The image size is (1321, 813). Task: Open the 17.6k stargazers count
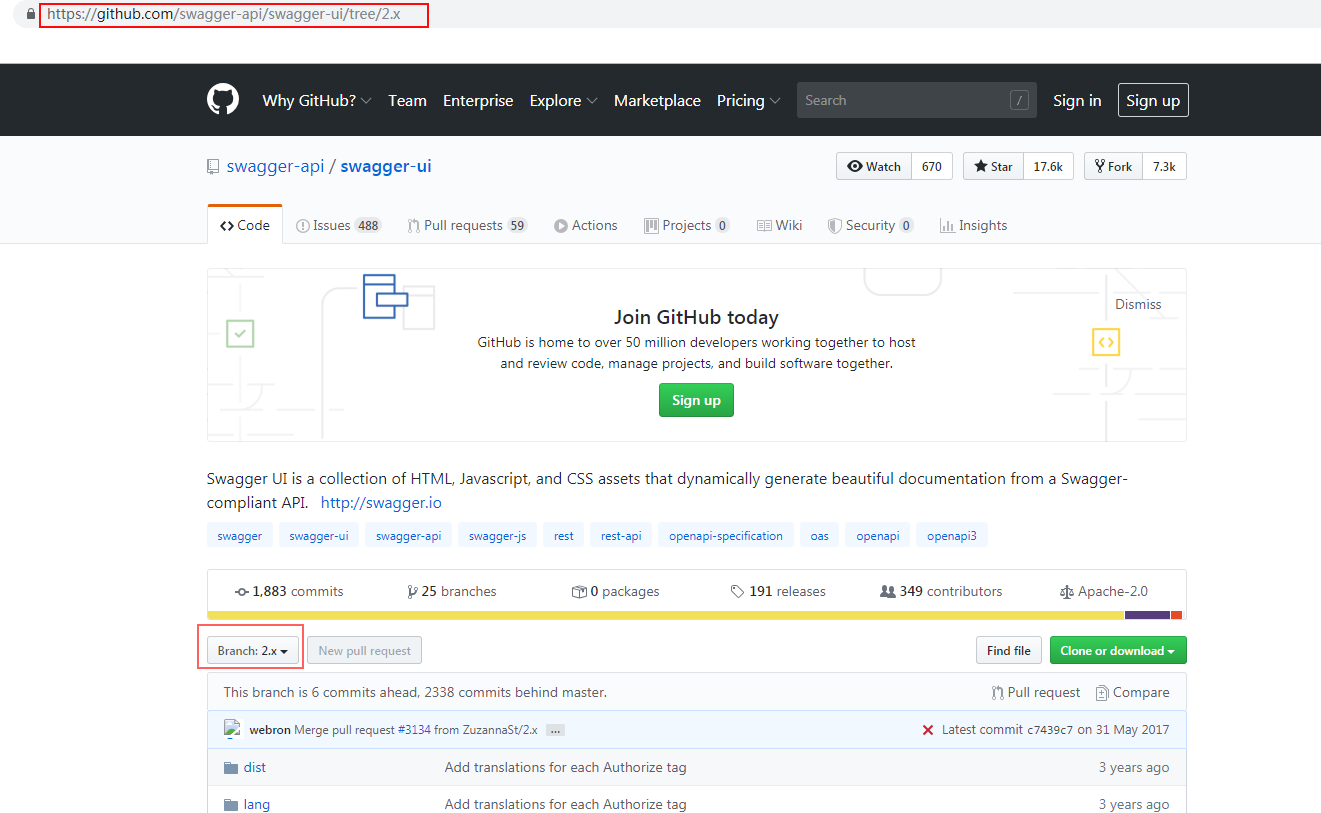pyautogui.click(x=1048, y=166)
